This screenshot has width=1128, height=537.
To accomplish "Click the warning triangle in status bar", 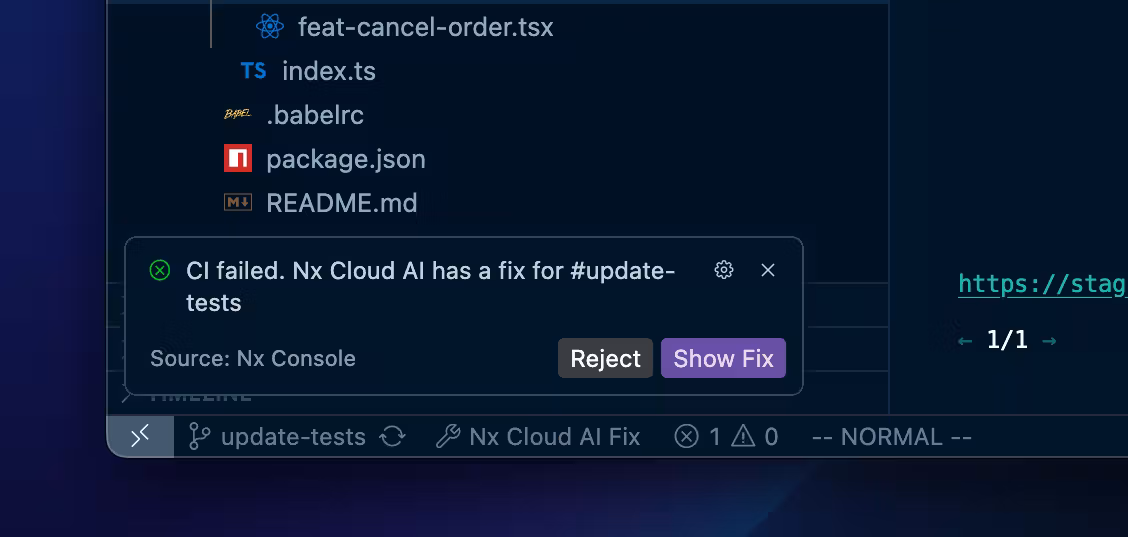I will tap(743, 437).
